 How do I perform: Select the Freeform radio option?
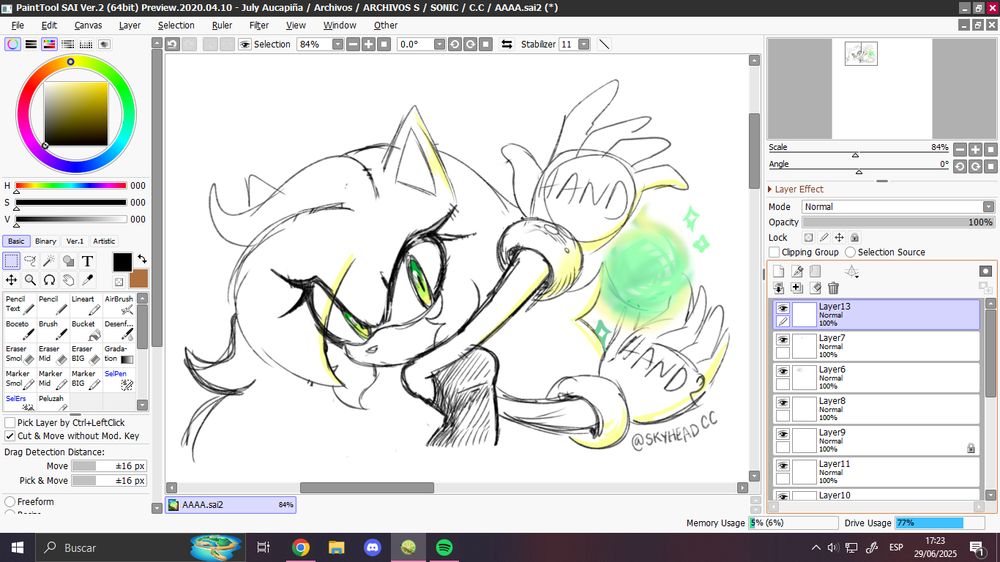point(10,501)
